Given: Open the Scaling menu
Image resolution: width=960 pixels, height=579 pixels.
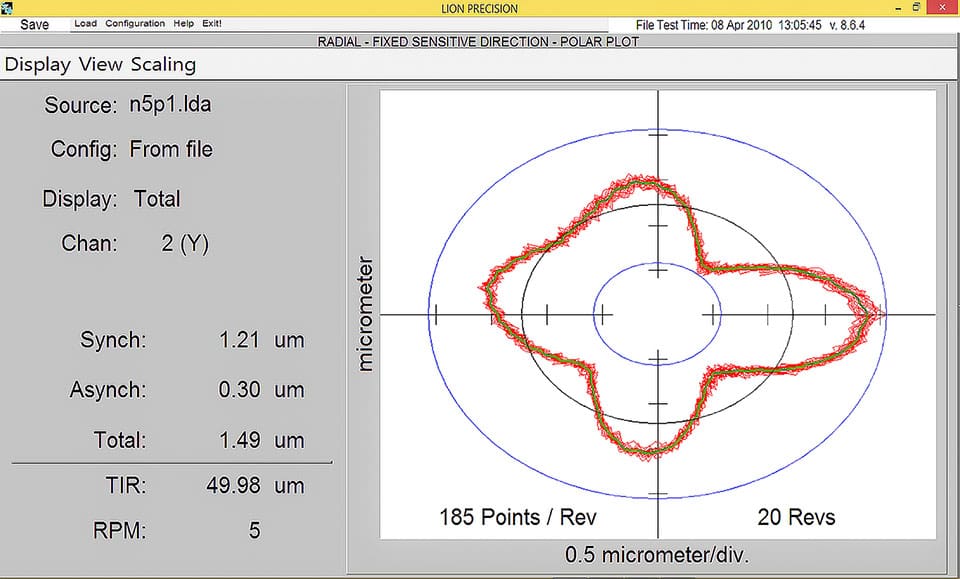Looking at the screenshot, I should [x=163, y=64].
